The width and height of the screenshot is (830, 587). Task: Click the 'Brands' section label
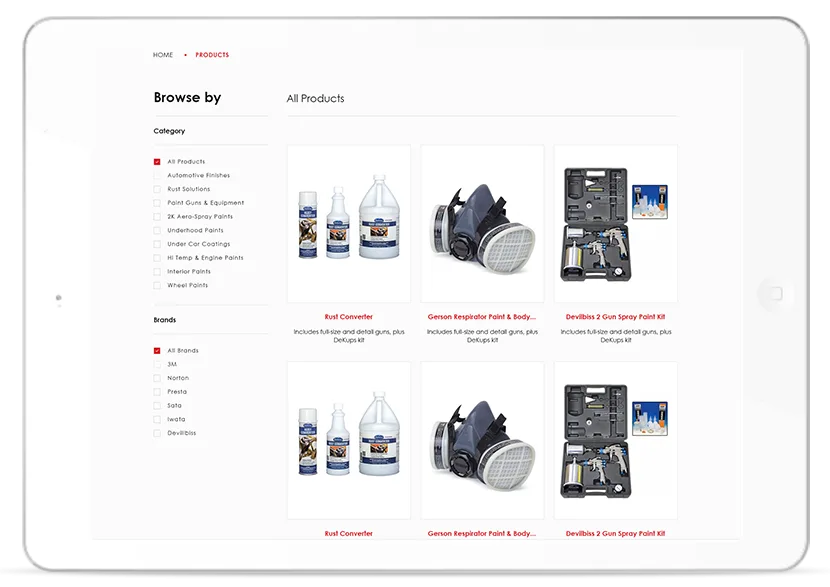point(165,320)
